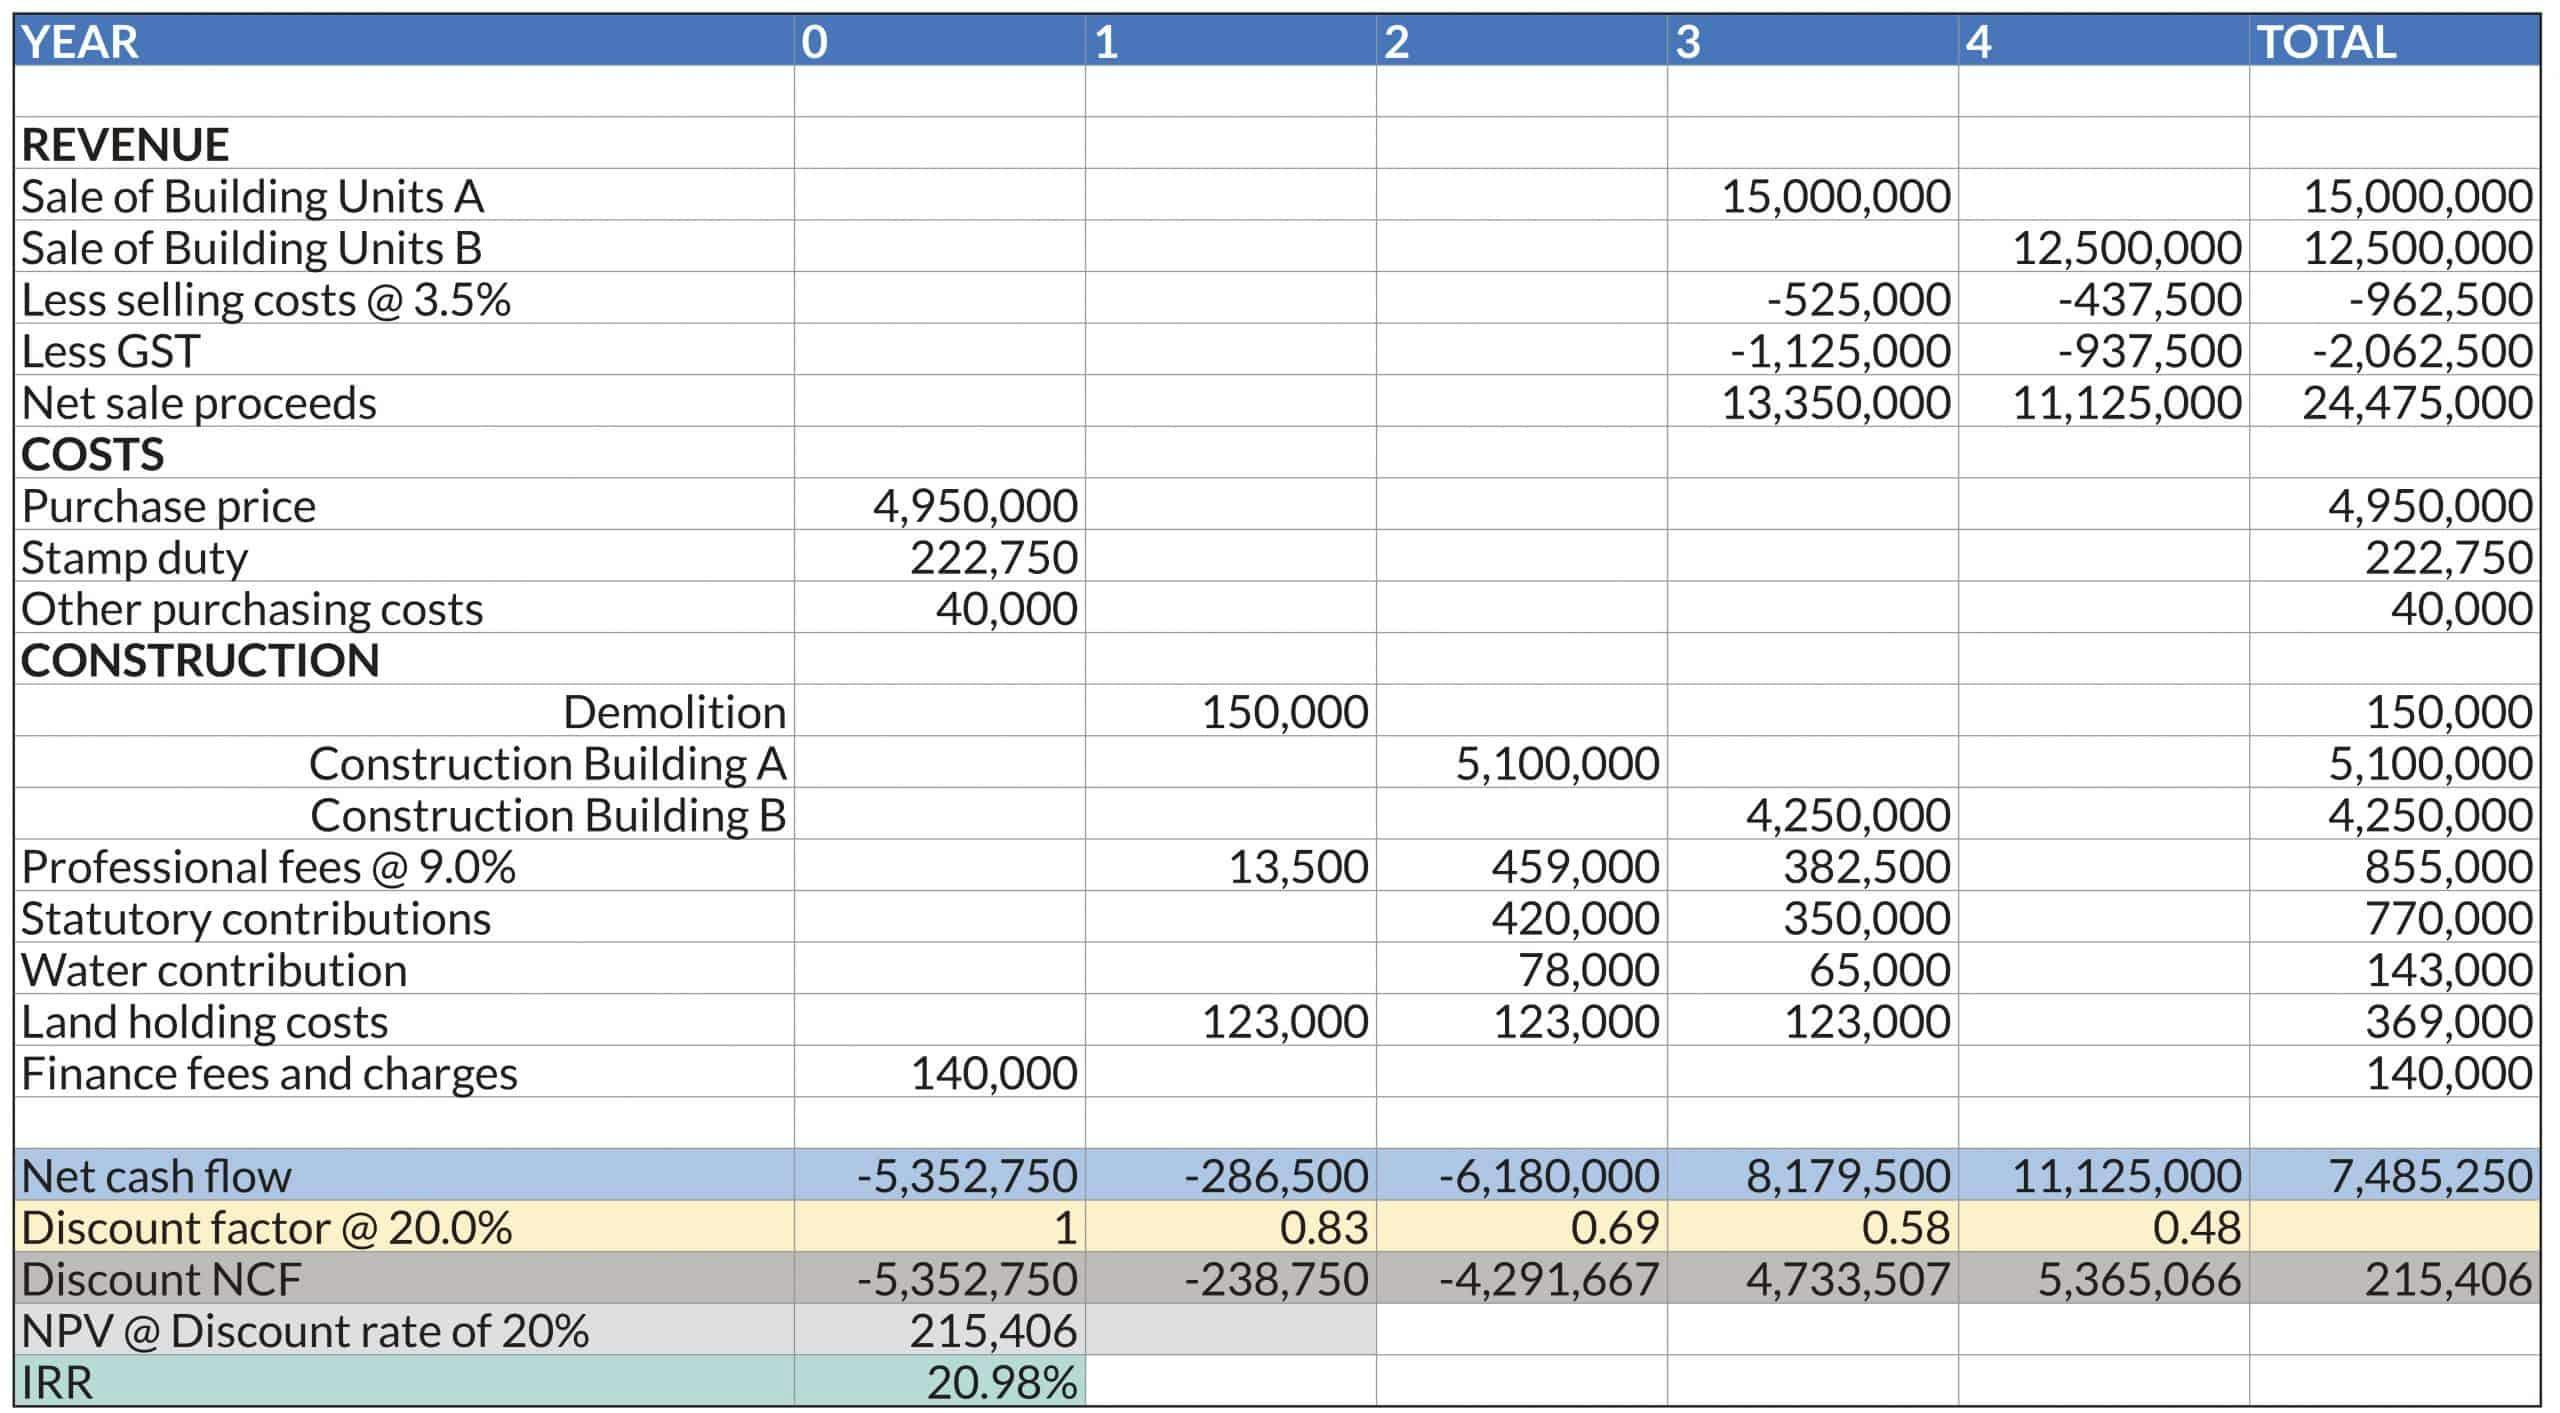Select 'NPV @ Discount rate of 20%' label
The width and height of the screenshot is (2560, 1413).
click(x=305, y=1331)
